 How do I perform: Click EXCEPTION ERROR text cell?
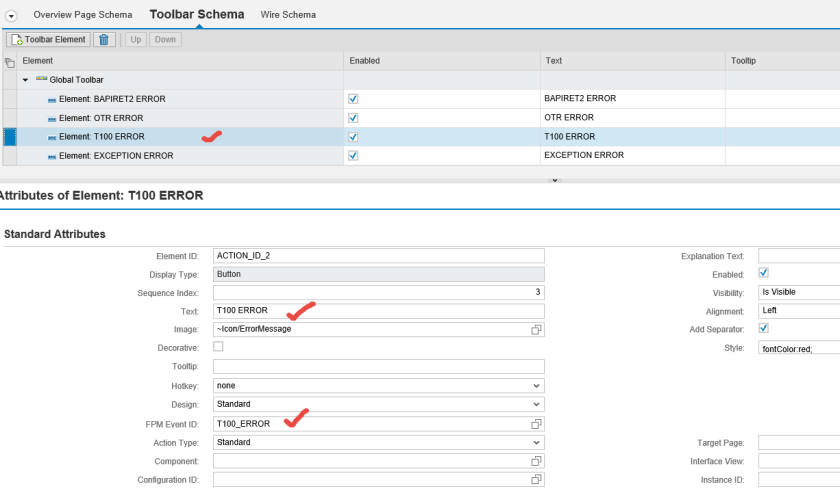click(633, 155)
